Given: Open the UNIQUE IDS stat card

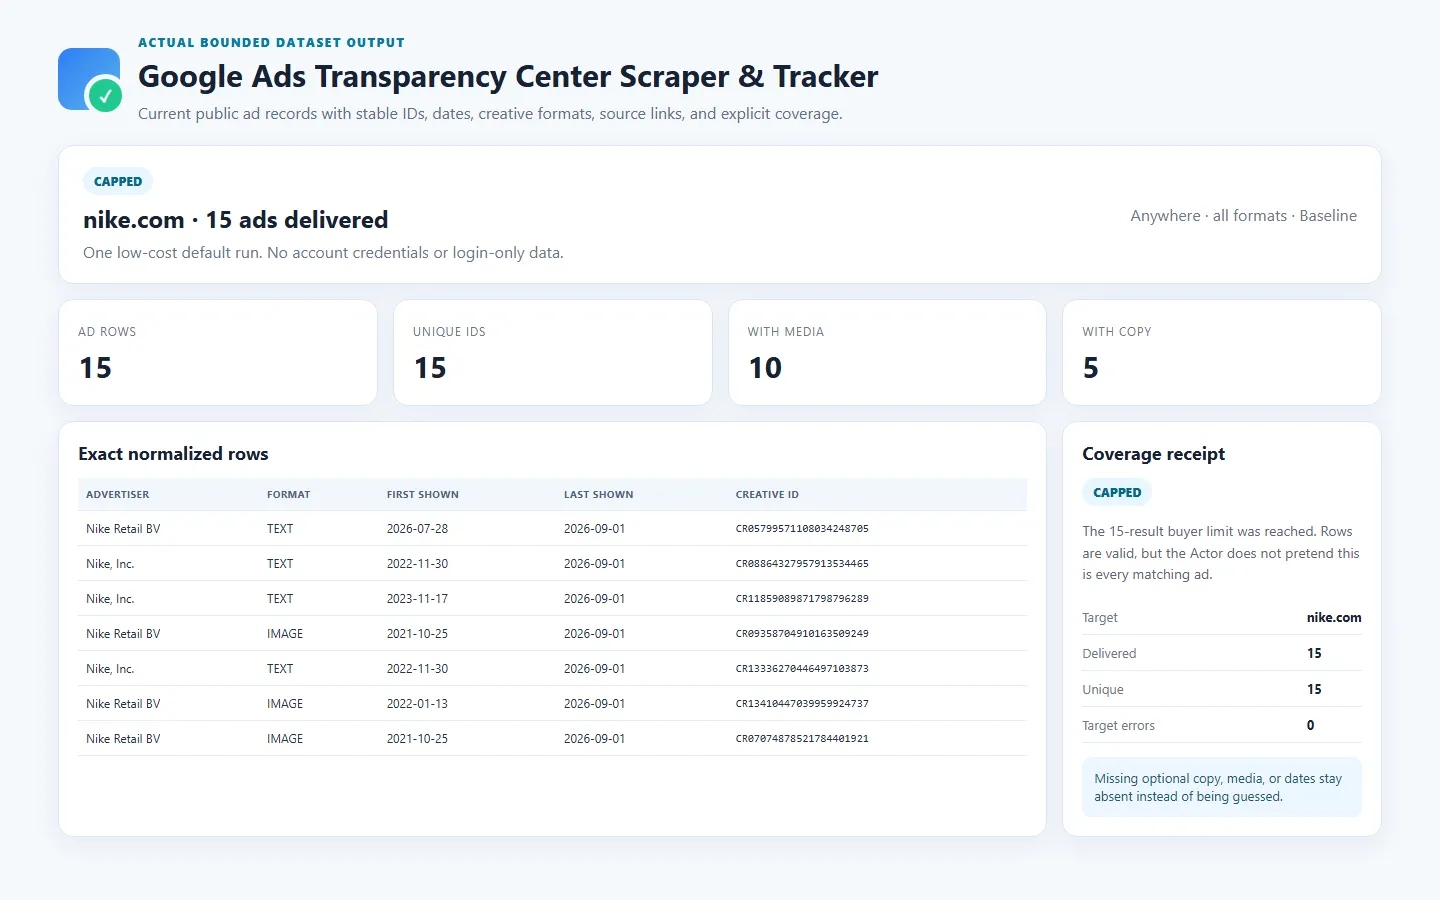Looking at the screenshot, I should (553, 352).
